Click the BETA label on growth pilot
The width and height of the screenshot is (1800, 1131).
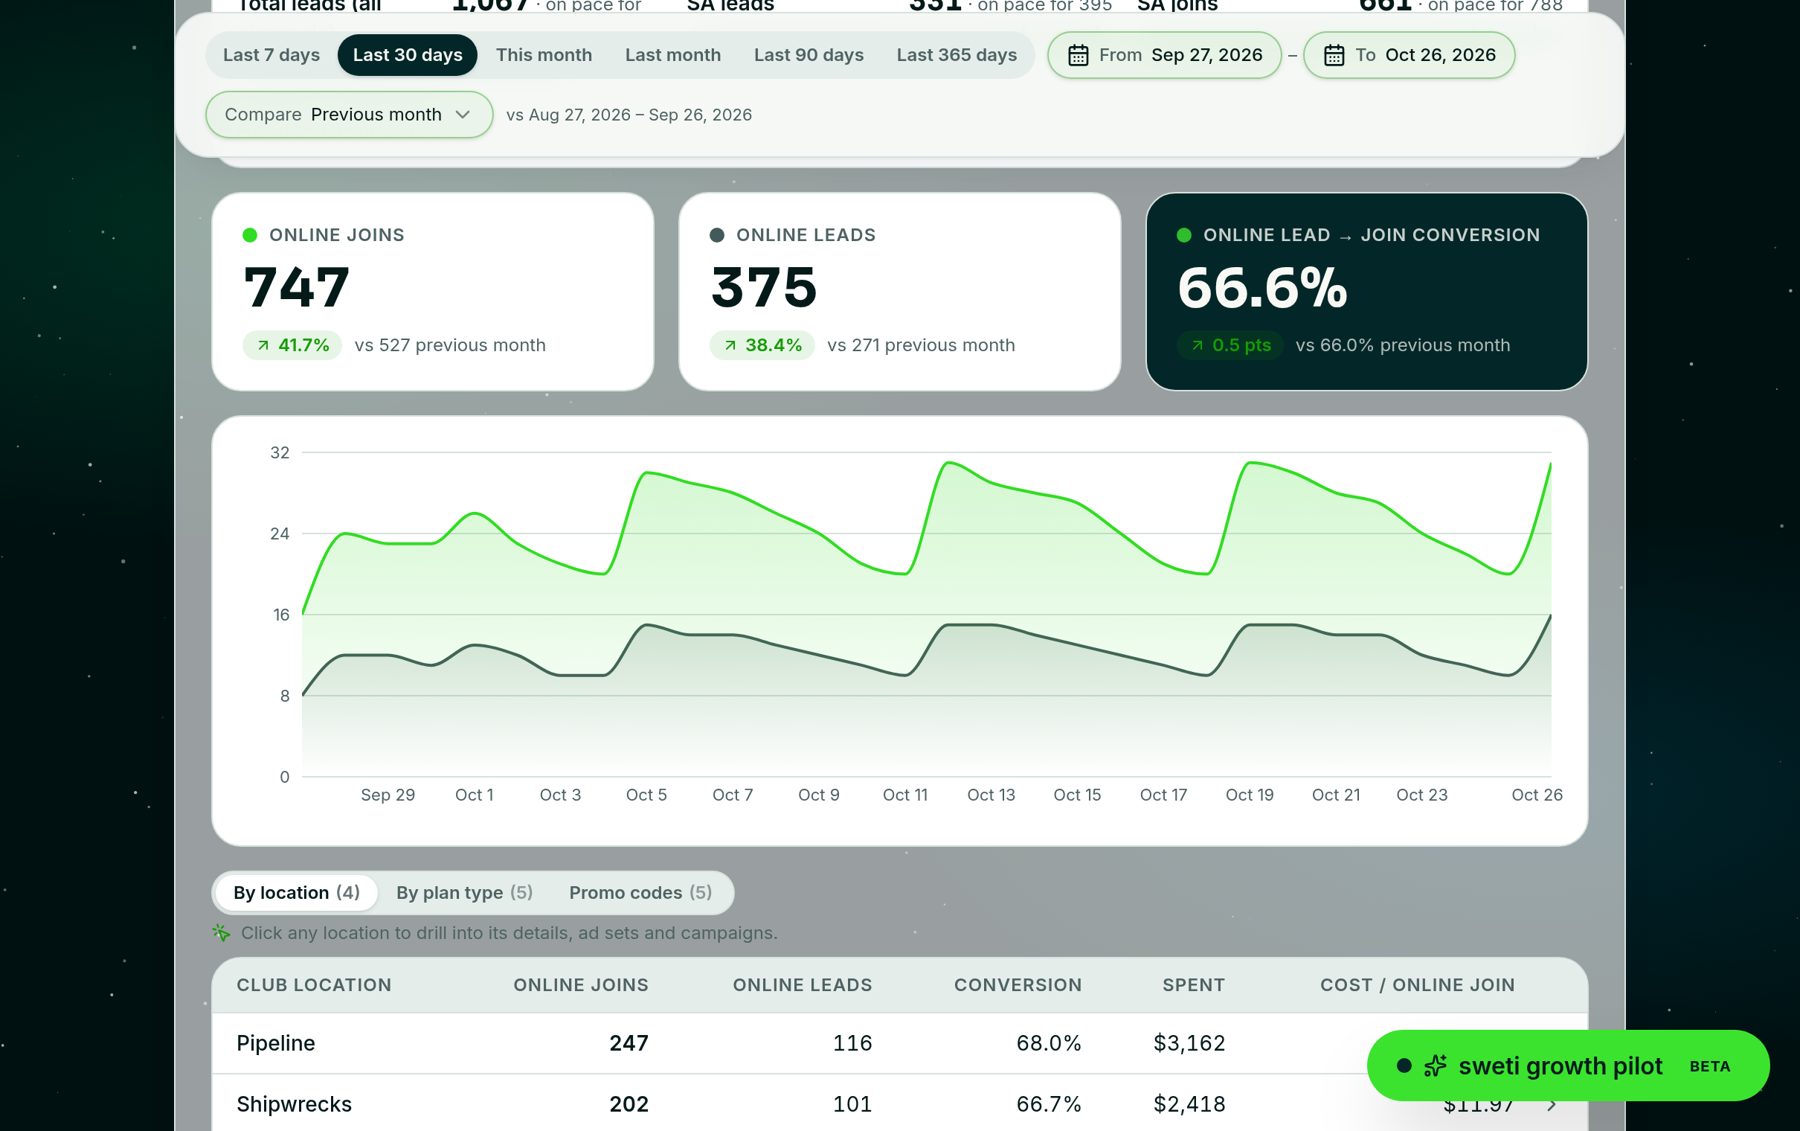[1709, 1066]
